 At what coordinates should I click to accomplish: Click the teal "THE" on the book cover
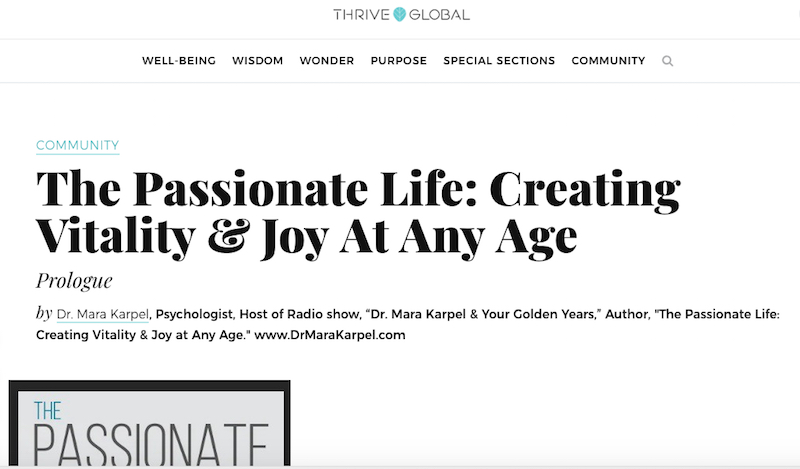click(47, 411)
